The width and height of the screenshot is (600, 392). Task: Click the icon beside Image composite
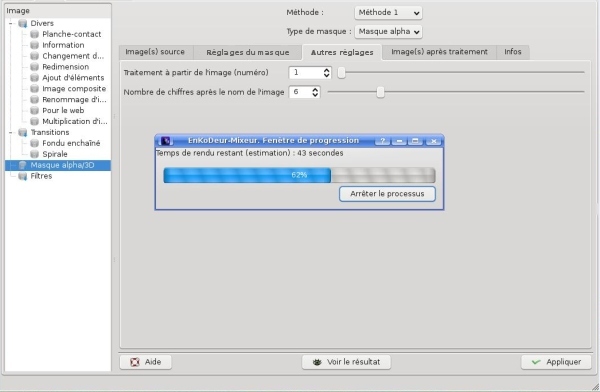click(x=34, y=89)
